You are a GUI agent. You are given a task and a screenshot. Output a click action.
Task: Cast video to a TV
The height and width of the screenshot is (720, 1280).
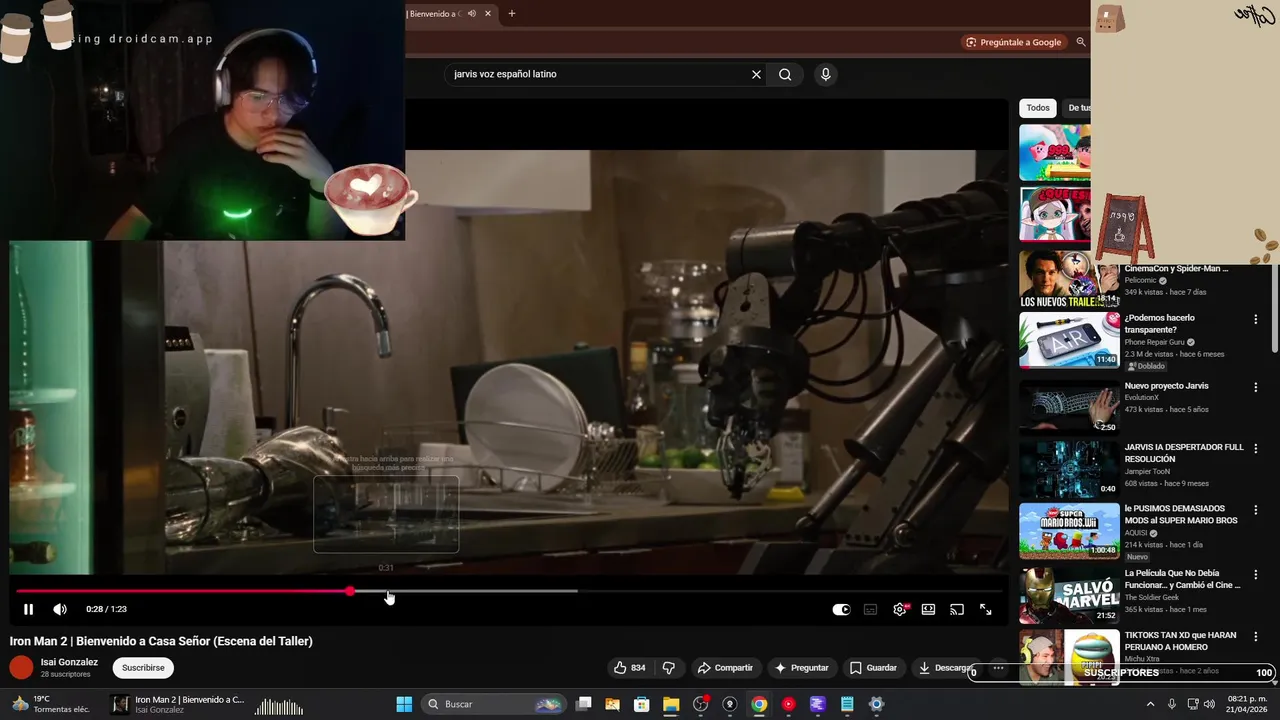957,609
